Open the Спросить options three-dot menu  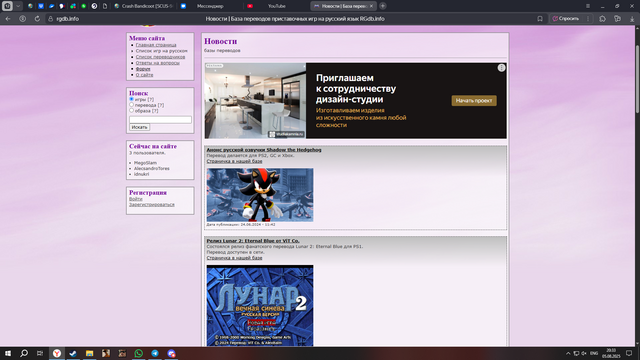pyautogui.click(x=588, y=19)
